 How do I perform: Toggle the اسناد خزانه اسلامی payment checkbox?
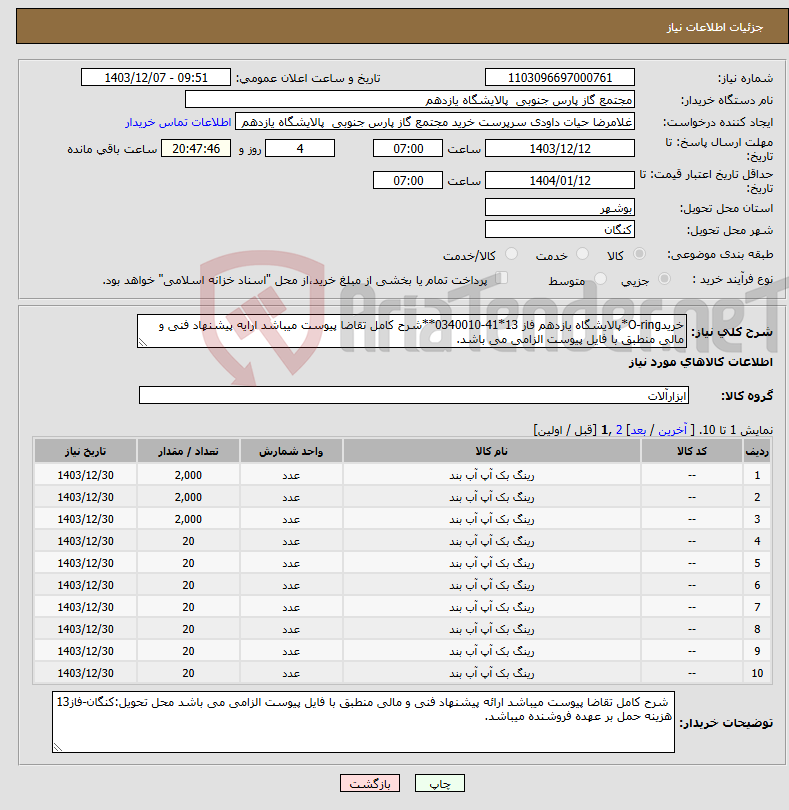click(501, 278)
